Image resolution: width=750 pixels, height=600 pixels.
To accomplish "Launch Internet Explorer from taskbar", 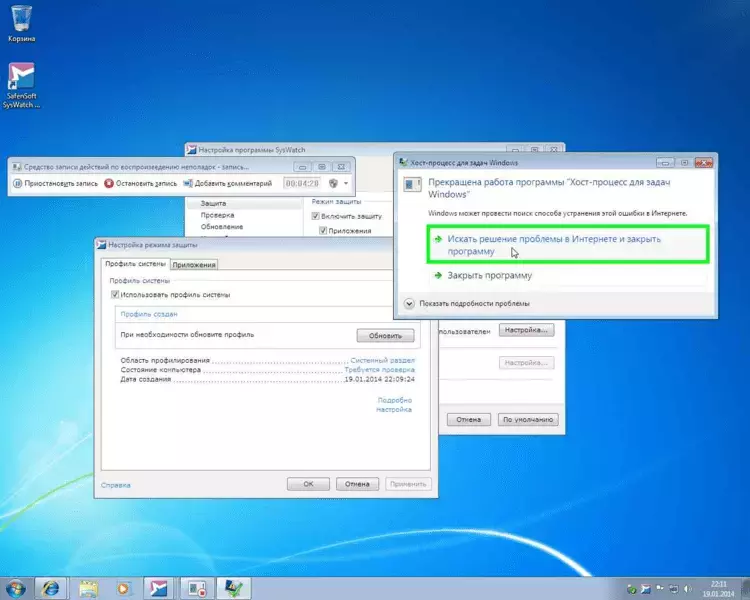I will click(x=51, y=589).
